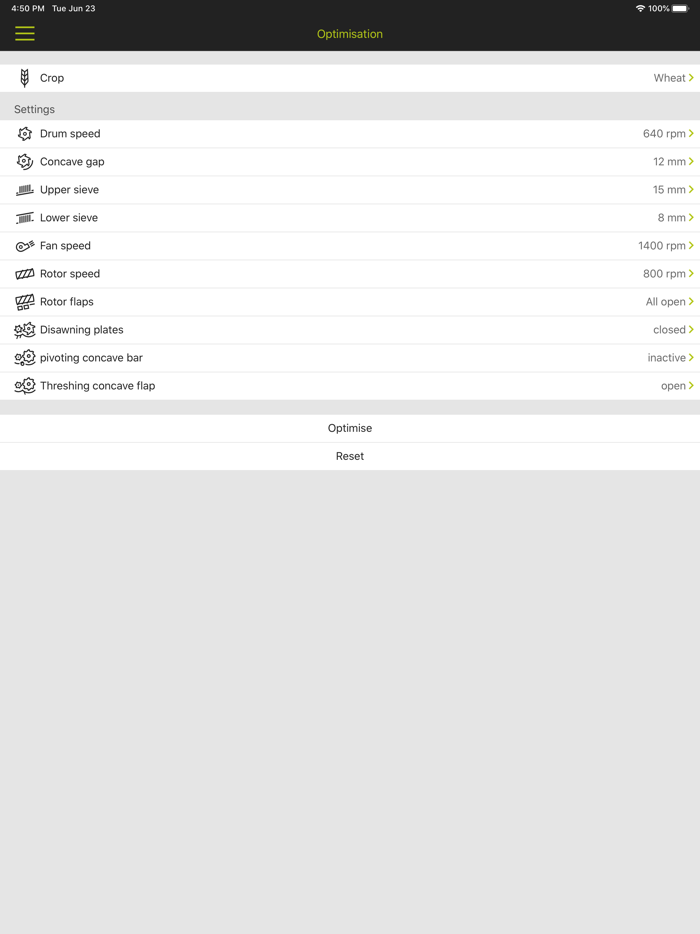700x934 pixels.
Task: Tap the wheat crop icon
Action: coord(25,78)
